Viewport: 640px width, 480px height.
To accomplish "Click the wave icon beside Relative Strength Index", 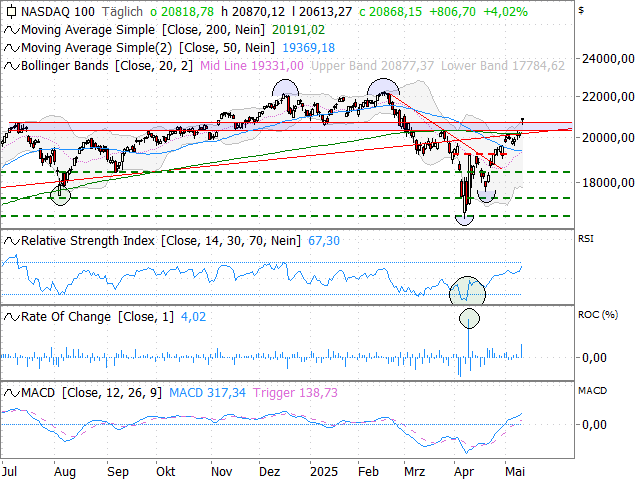I will pyautogui.click(x=12, y=241).
